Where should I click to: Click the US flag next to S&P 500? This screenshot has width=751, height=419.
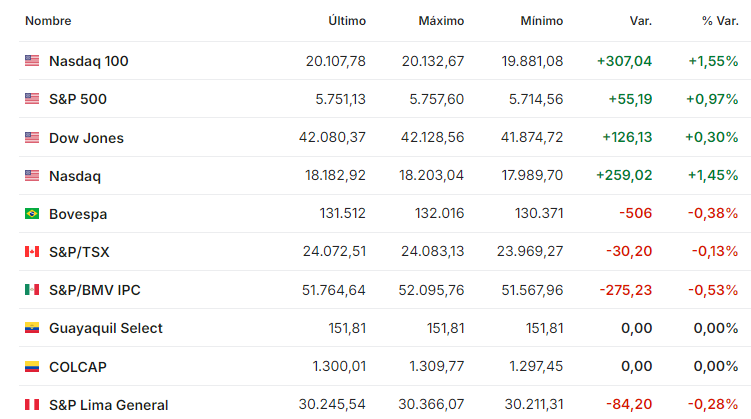click(32, 99)
